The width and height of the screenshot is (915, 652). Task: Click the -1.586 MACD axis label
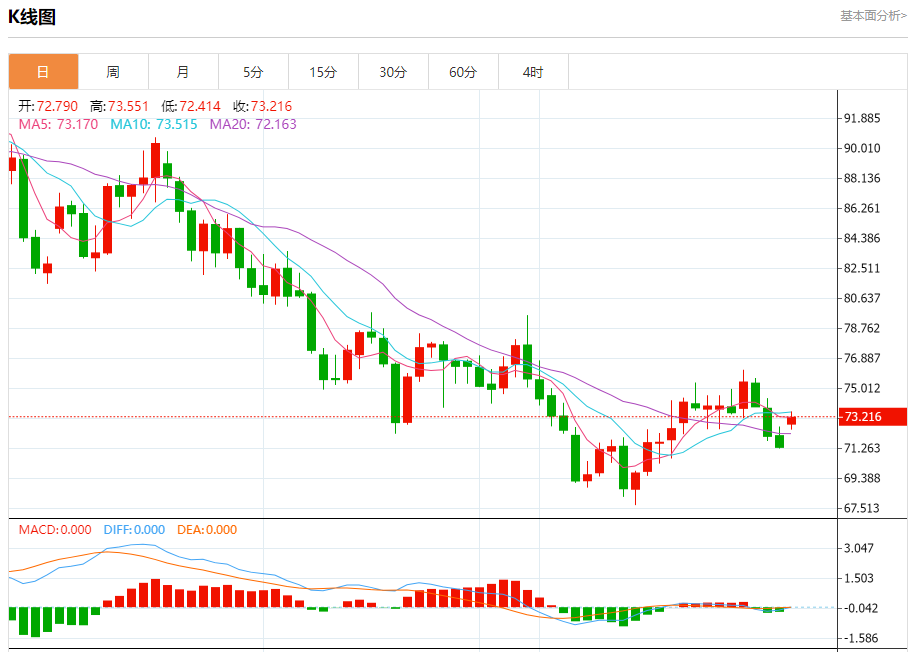click(859, 639)
